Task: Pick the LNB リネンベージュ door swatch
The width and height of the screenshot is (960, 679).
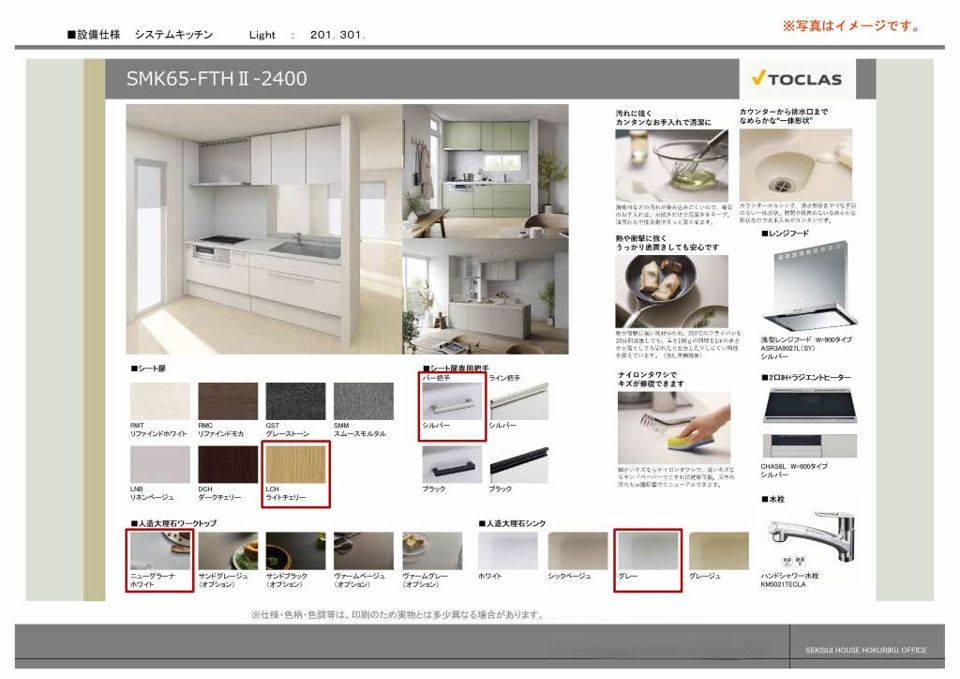Action: coord(160,465)
